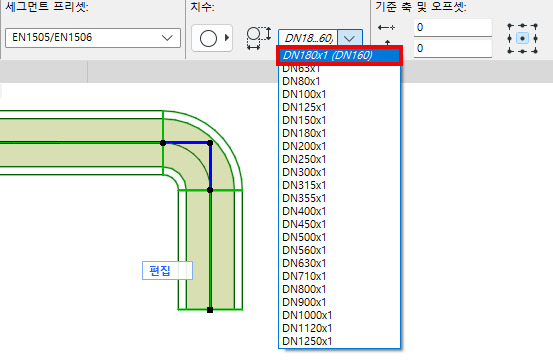Choose DN125x1 from the size list
Image resolution: width=553 pixels, height=360 pixels.
339,107
